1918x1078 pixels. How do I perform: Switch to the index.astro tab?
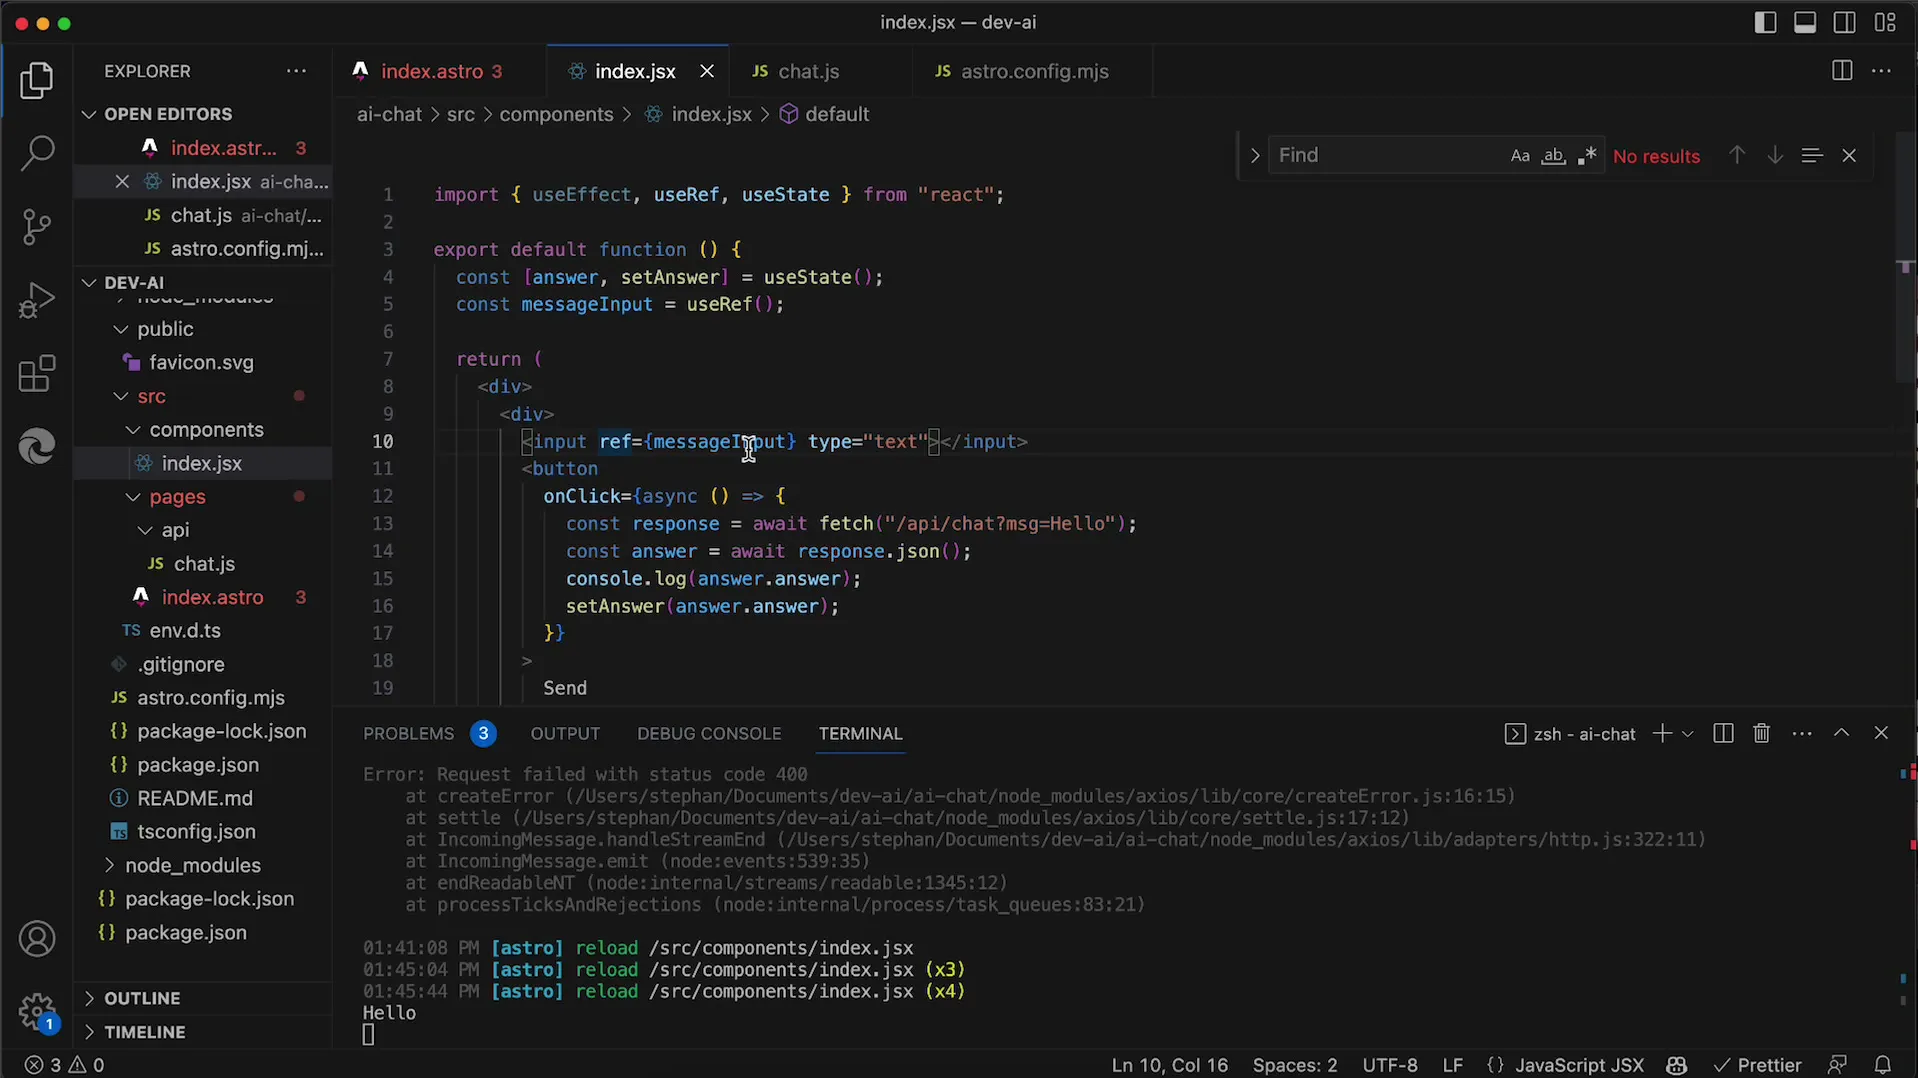point(439,71)
